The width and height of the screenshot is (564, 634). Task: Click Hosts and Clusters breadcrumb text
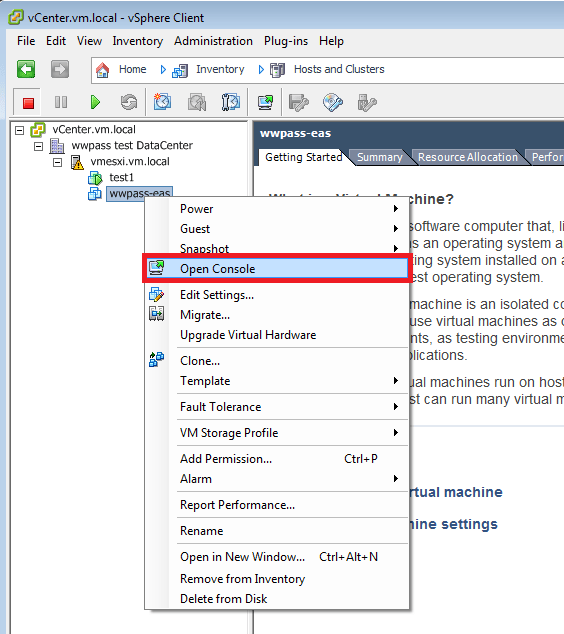click(x=339, y=70)
